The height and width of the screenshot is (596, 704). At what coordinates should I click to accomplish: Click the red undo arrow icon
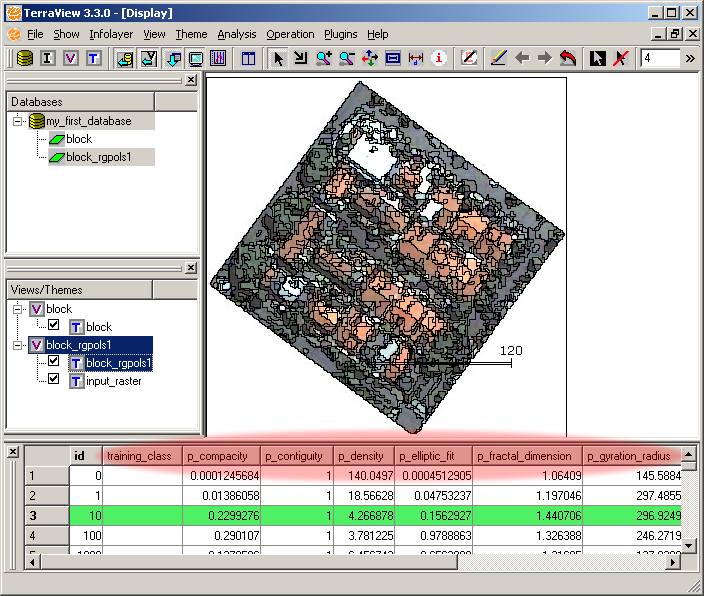(x=568, y=59)
